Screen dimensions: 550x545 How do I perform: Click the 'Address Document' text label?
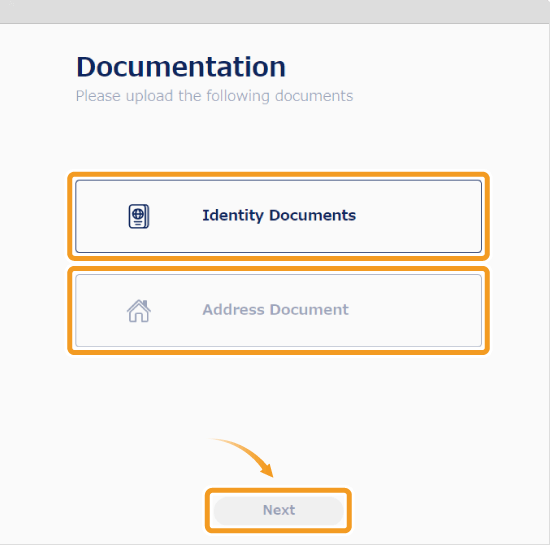pyautogui.click(x=275, y=310)
